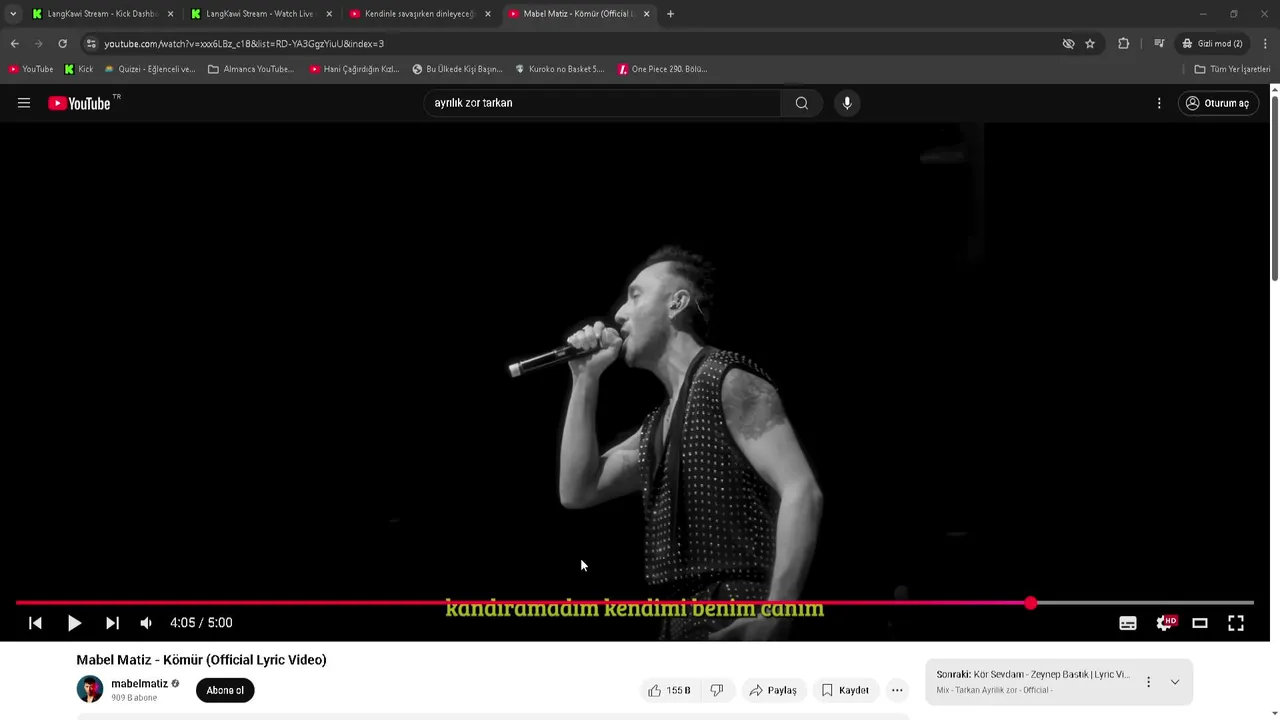This screenshot has height=720, width=1280.
Task: Seek using the red progress bar handle
Action: coord(1031,603)
